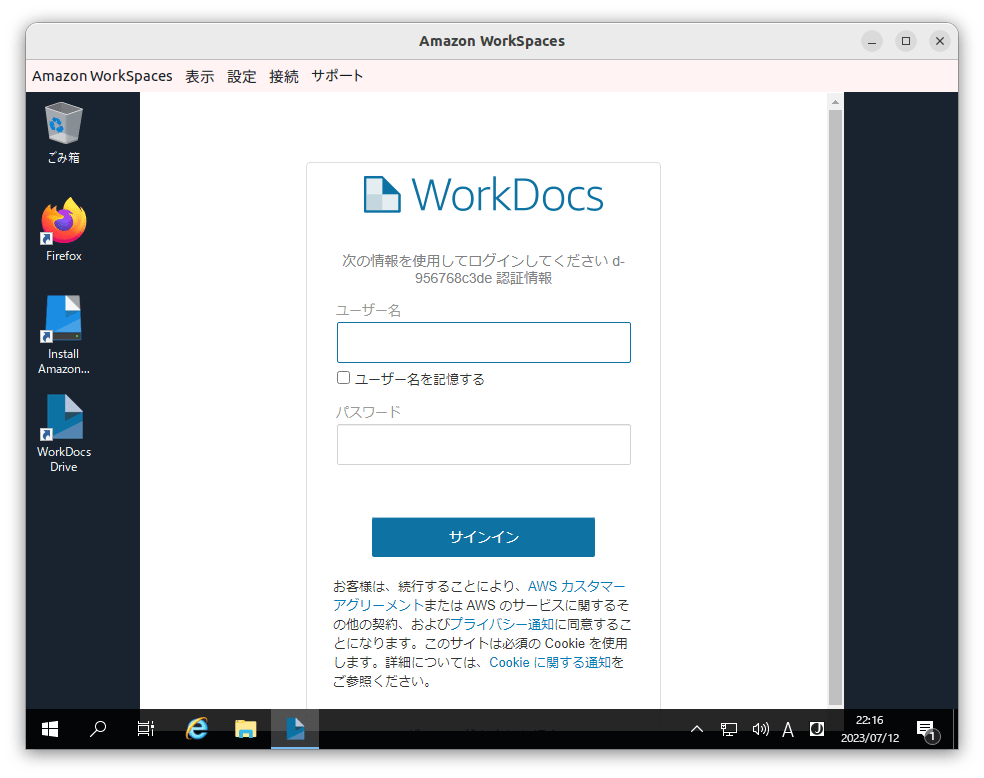The width and height of the screenshot is (984, 778).
Task: Expand hidden system tray icons
Action: point(696,729)
